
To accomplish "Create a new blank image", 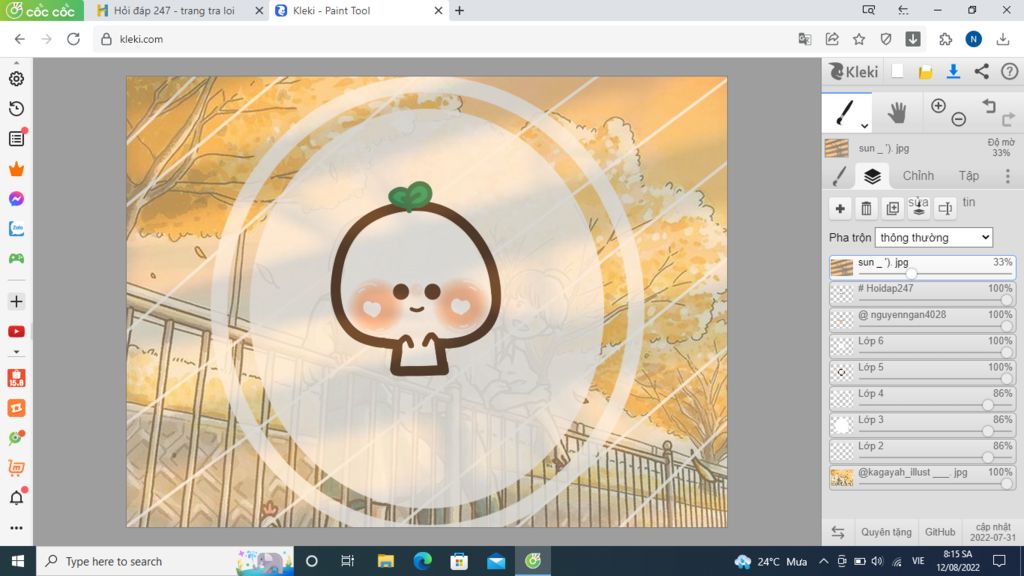I will coord(897,72).
